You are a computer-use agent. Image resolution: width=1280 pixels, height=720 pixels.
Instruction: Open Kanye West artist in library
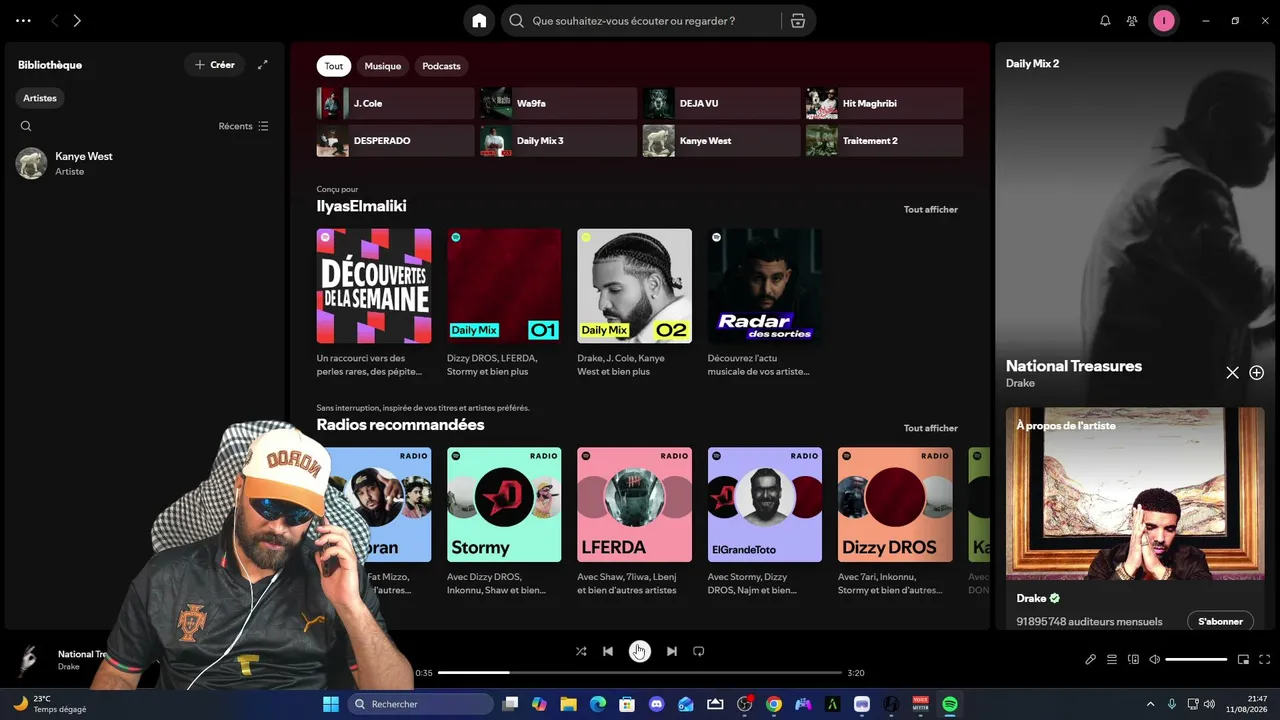[144, 163]
